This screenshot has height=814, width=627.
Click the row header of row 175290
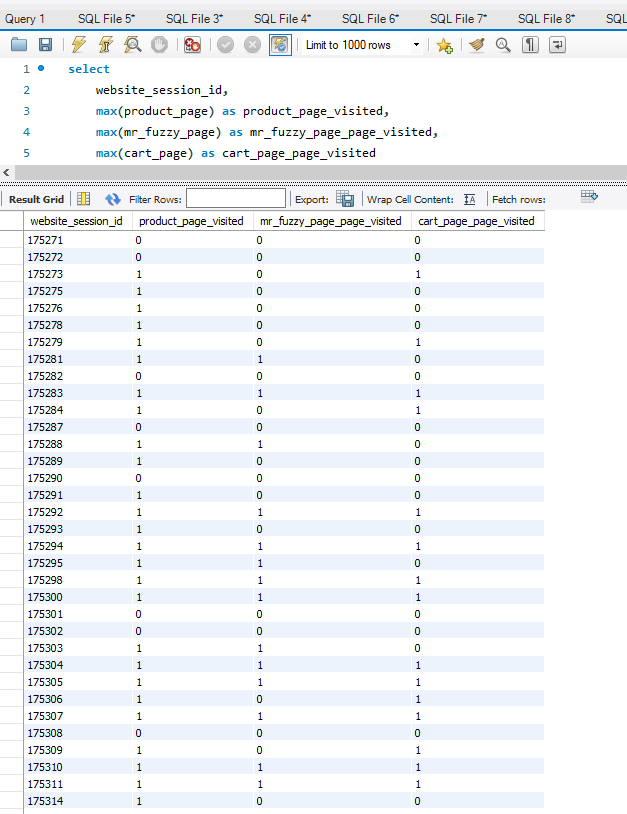[11, 478]
